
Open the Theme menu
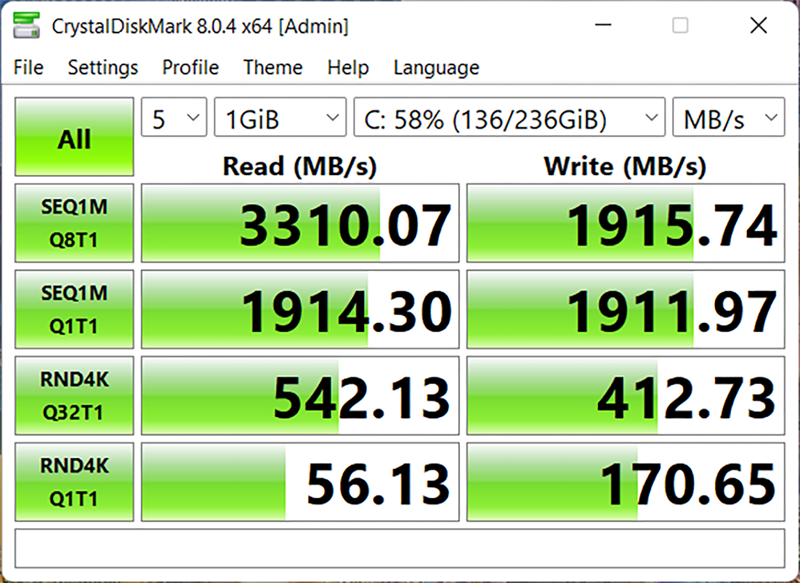(273, 67)
